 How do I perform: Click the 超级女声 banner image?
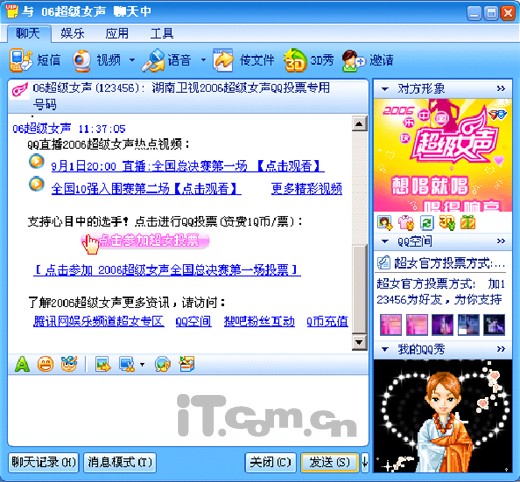tap(443, 155)
